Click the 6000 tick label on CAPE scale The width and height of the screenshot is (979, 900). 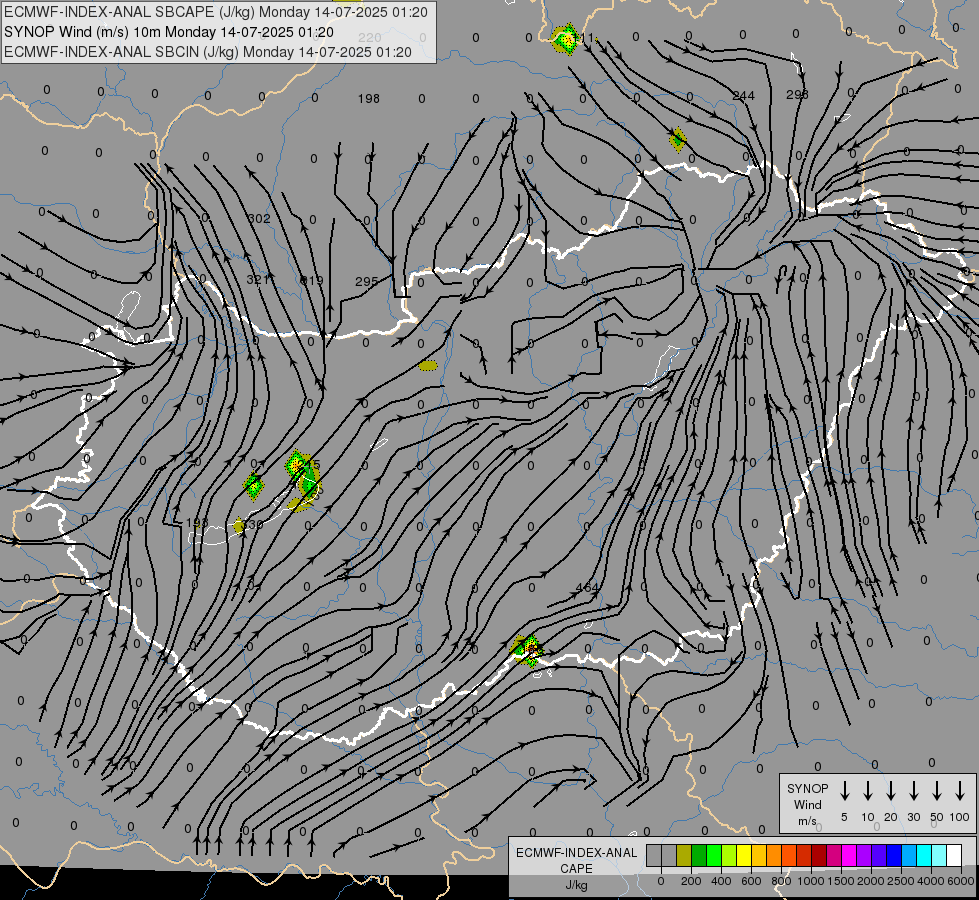961,881
